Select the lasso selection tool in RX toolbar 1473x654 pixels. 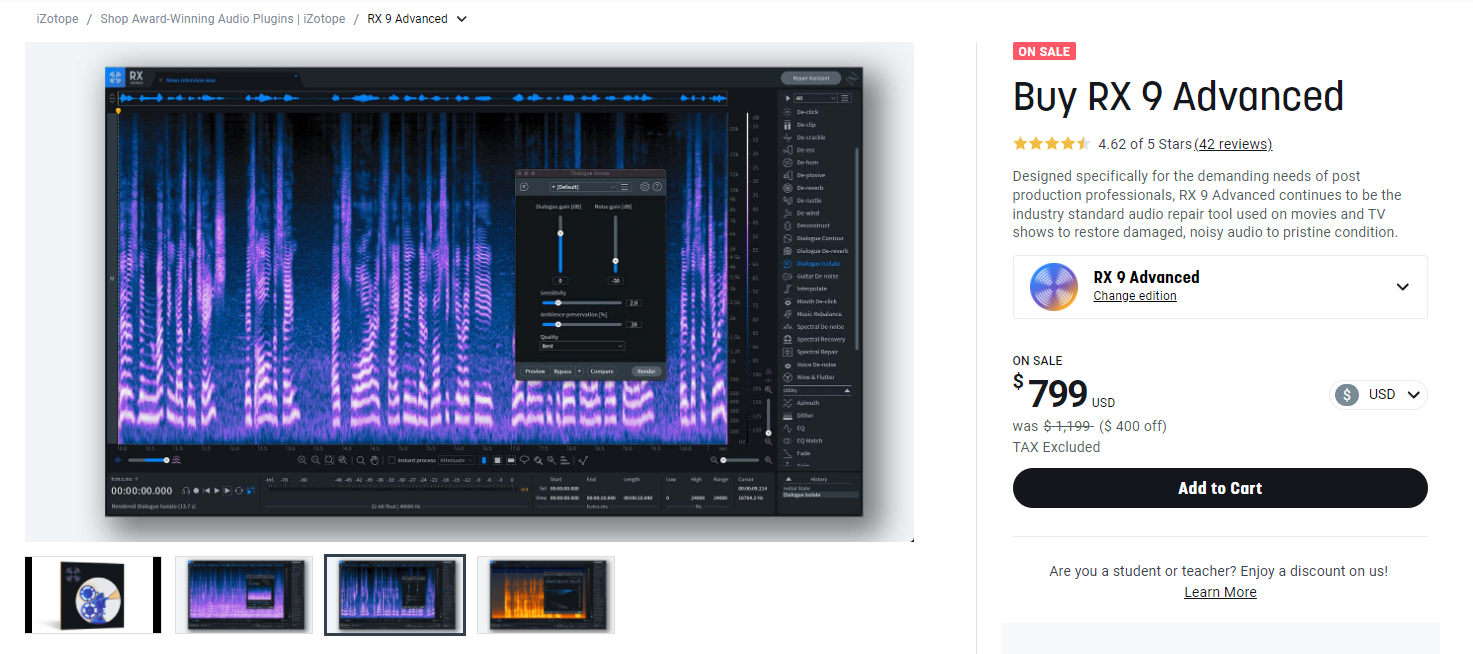[x=525, y=460]
